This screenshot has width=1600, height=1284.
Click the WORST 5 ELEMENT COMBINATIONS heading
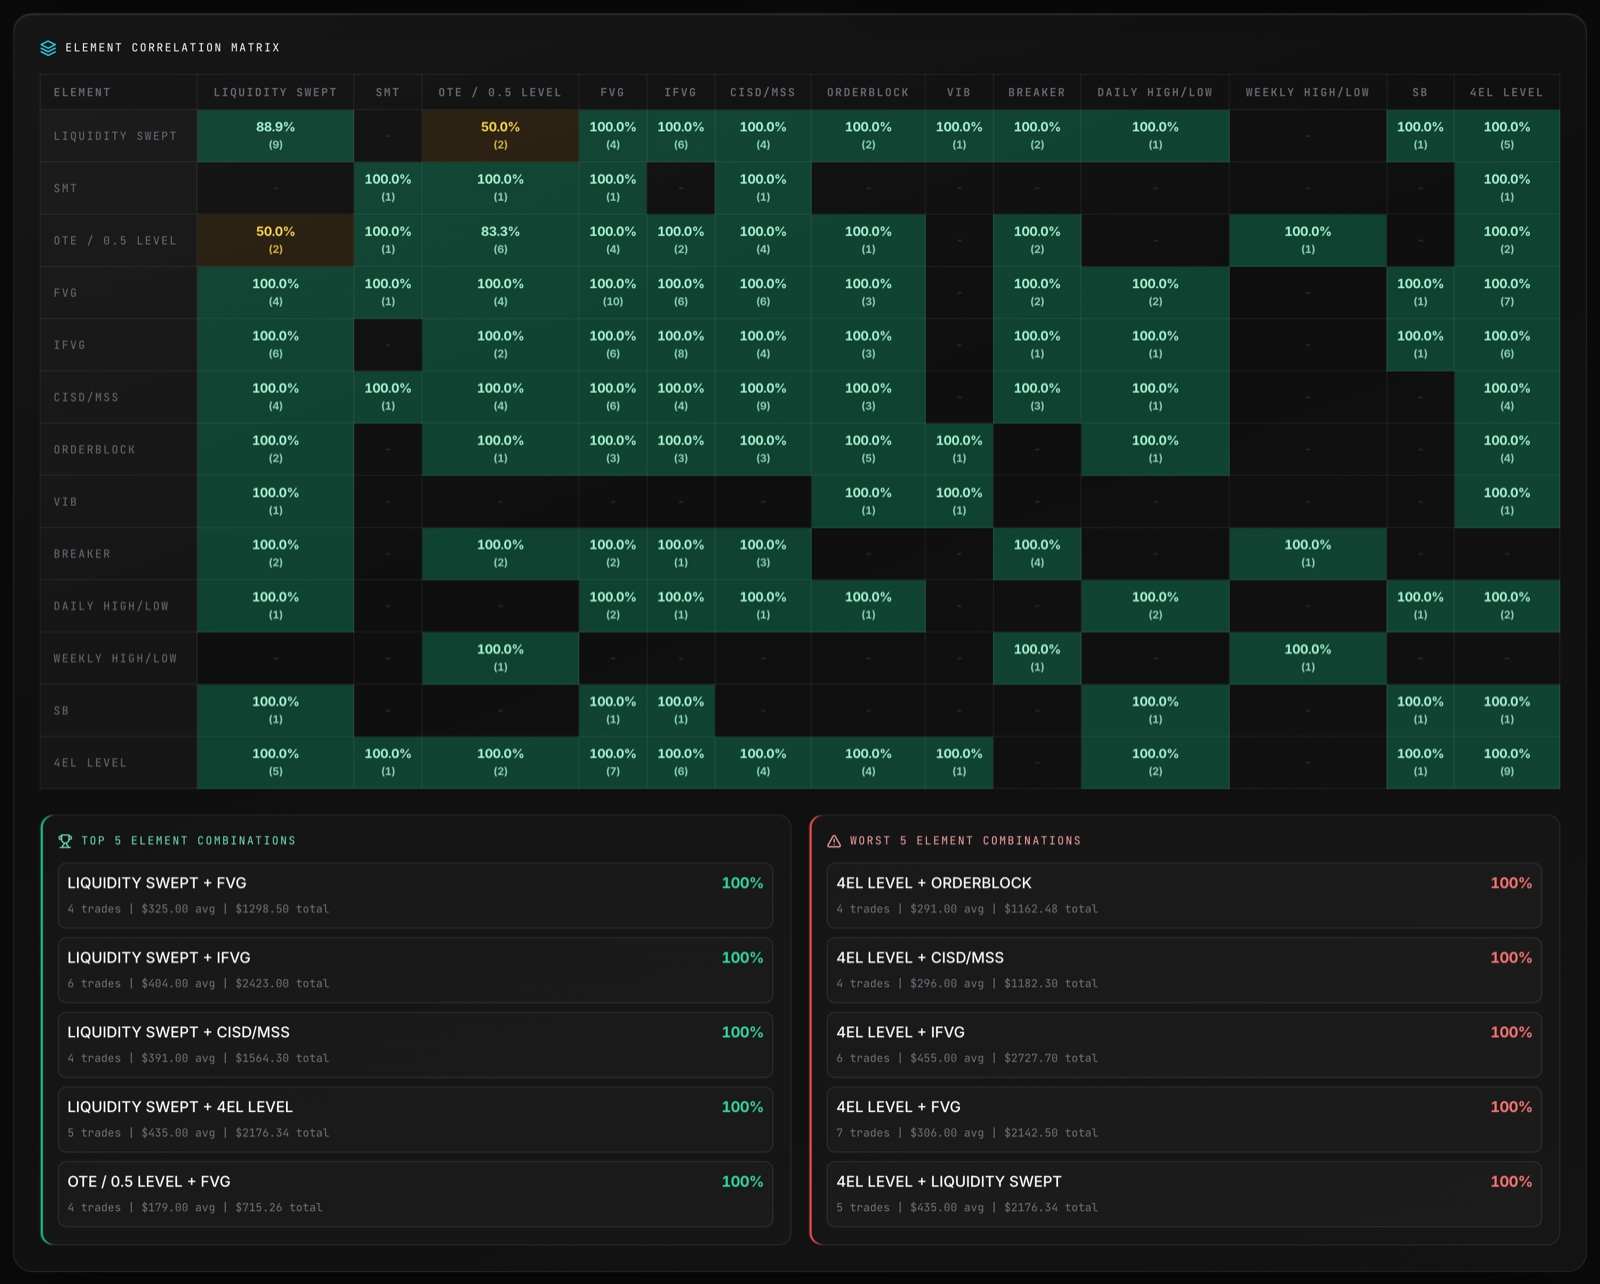[966, 841]
